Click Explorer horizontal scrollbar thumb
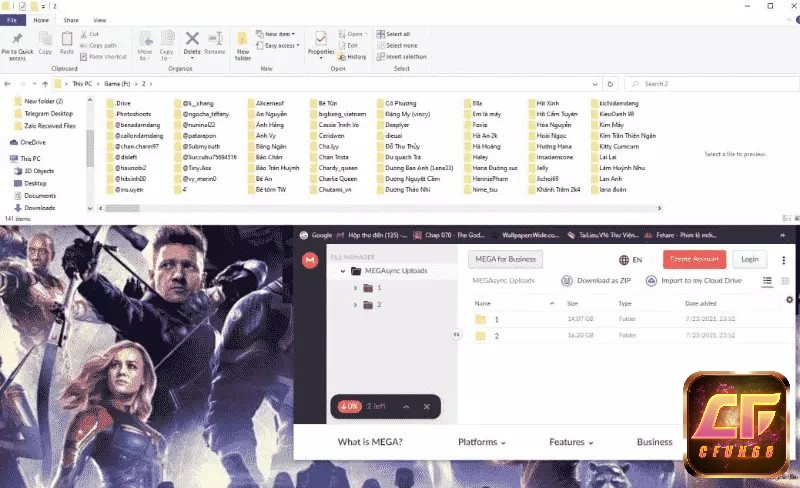This screenshot has height=488, width=800. point(122,208)
